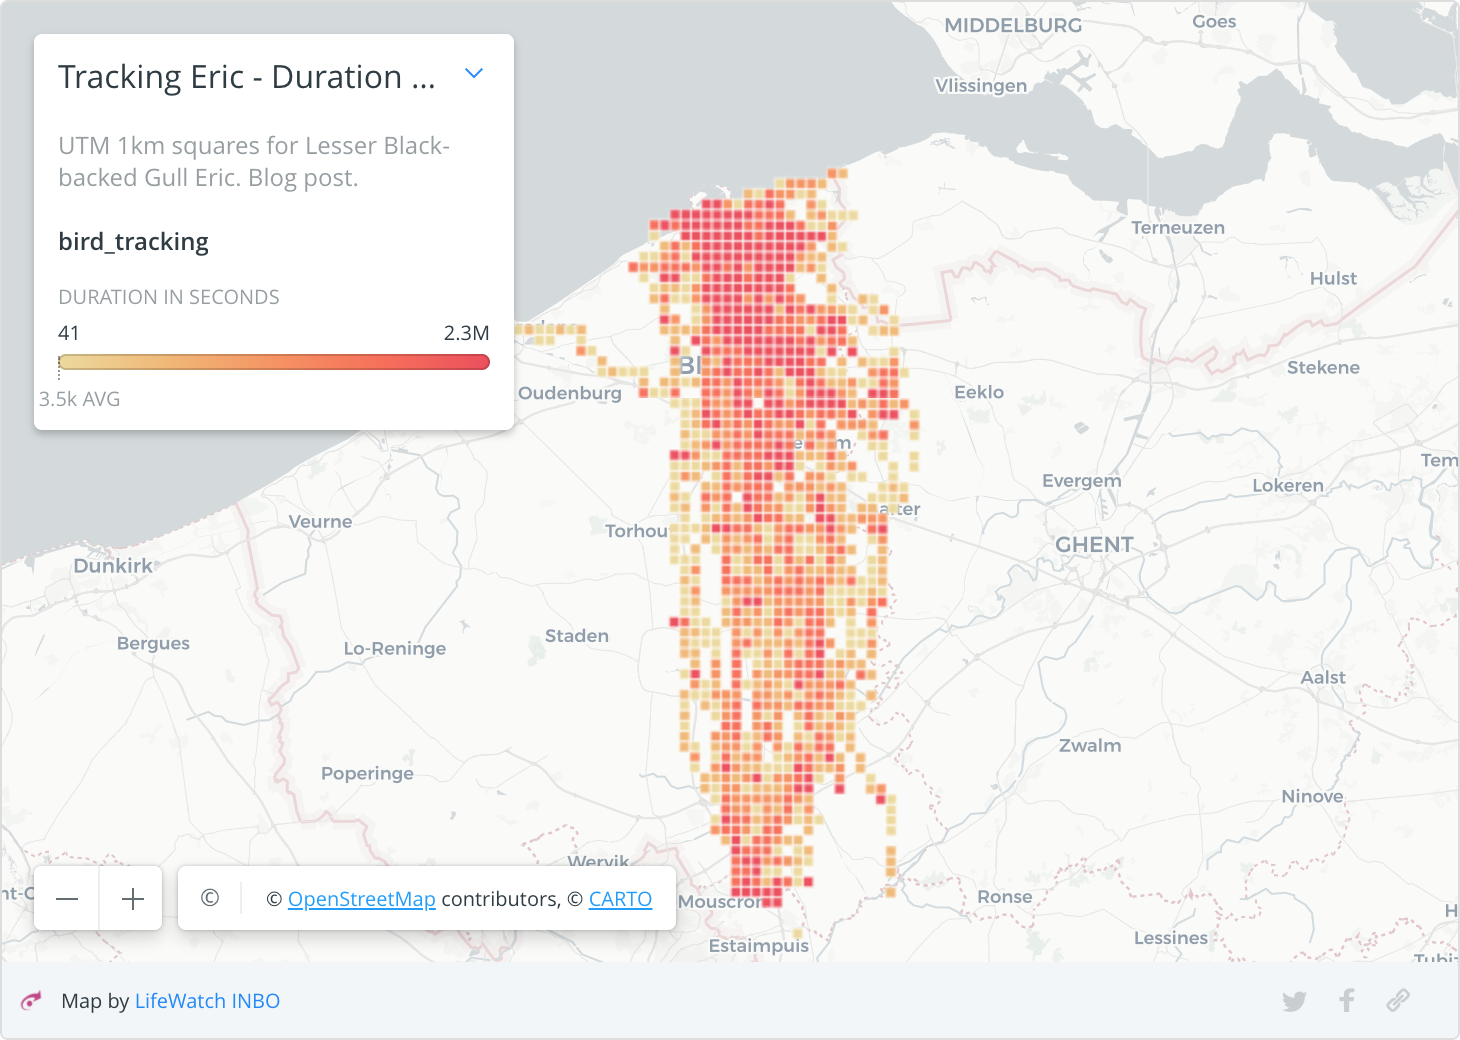Zoom in with the plus button
The width and height of the screenshot is (1460, 1040).
132,898
